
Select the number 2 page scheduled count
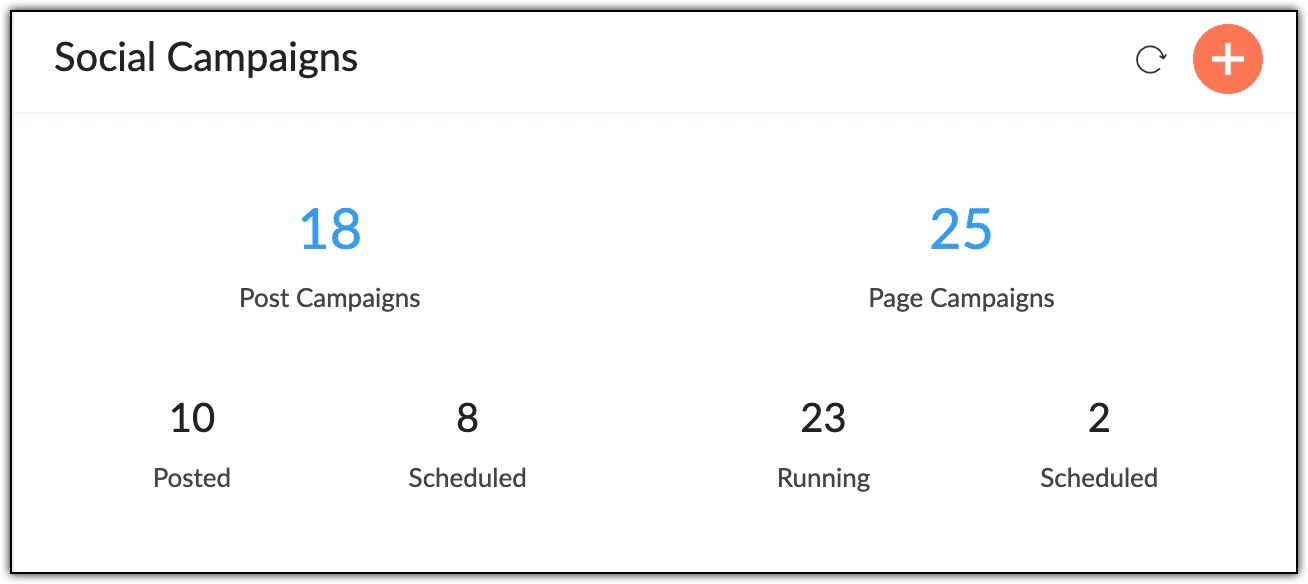point(1099,418)
